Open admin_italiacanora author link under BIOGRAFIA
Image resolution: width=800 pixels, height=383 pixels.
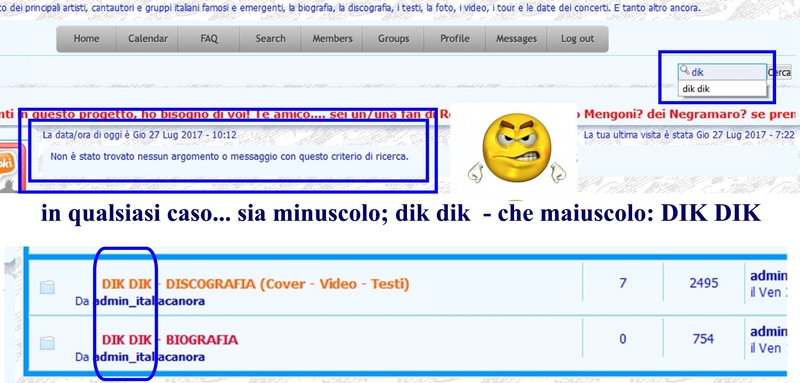[149, 357]
